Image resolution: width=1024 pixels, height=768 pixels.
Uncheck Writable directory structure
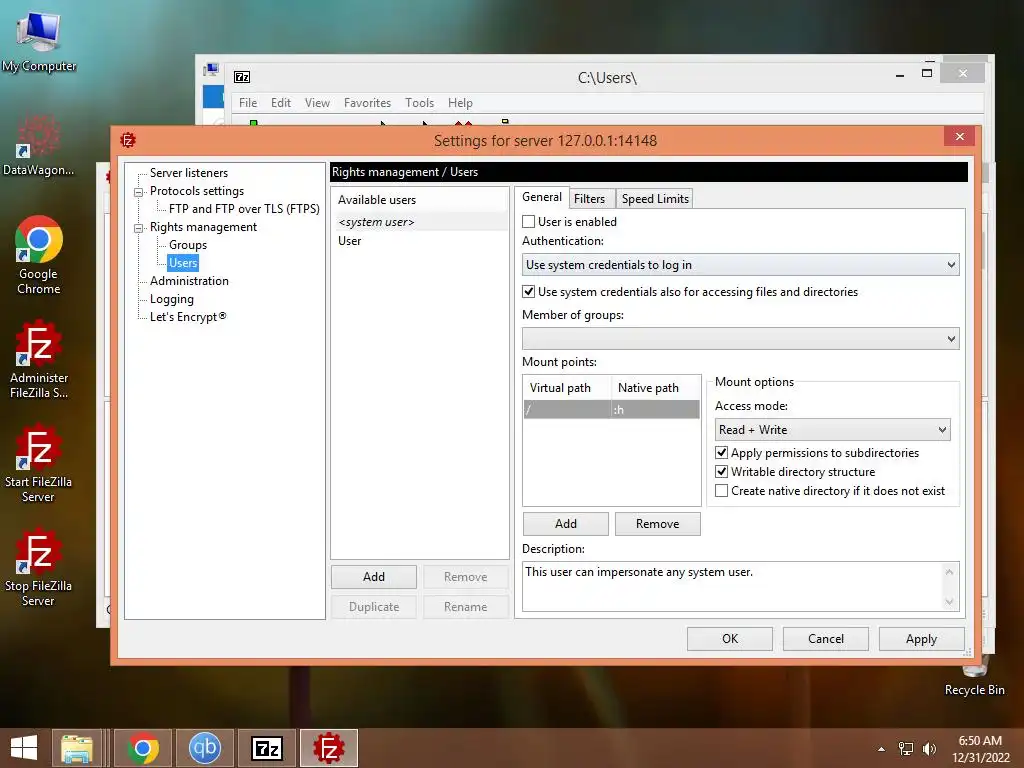point(722,472)
